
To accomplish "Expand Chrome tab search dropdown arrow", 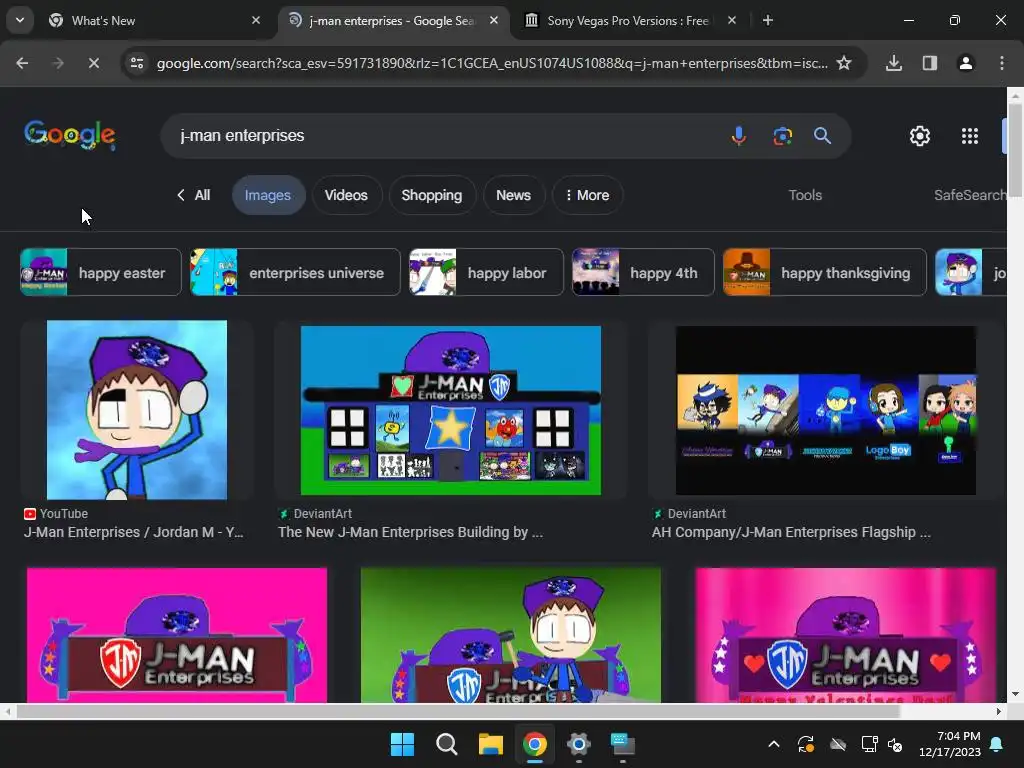I will (20, 21).
